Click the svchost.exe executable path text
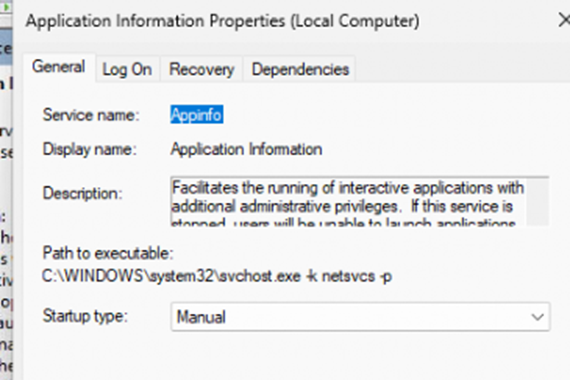Image resolution: width=570 pixels, height=380 pixels. 217,276
